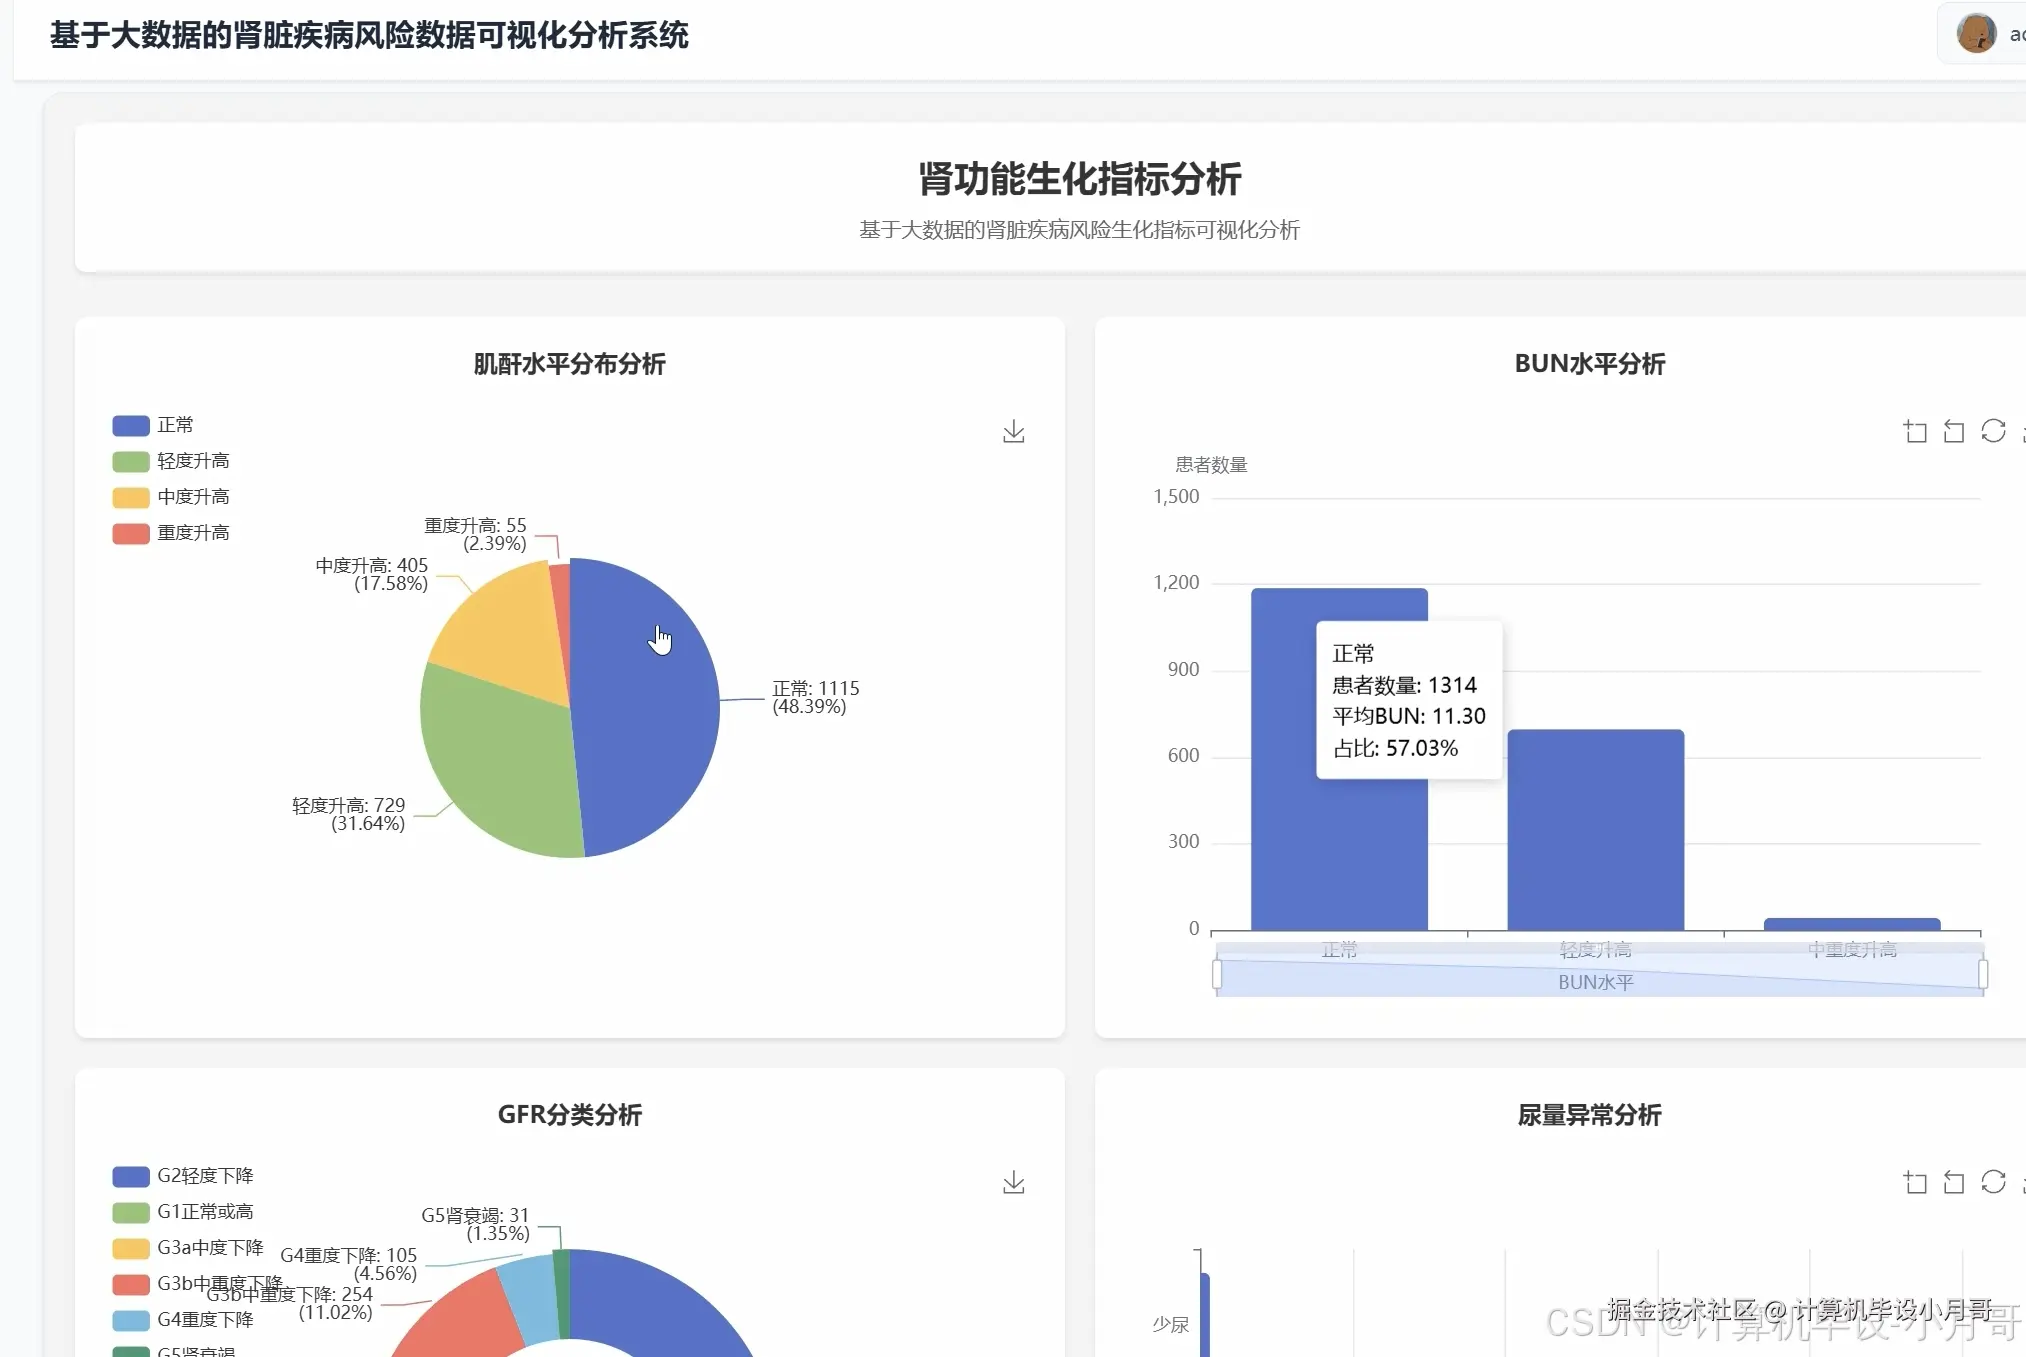2026x1357 pixels.
Task: Click label 轻度升高: 729 (31.64%)
Action: tap(348, 814)
